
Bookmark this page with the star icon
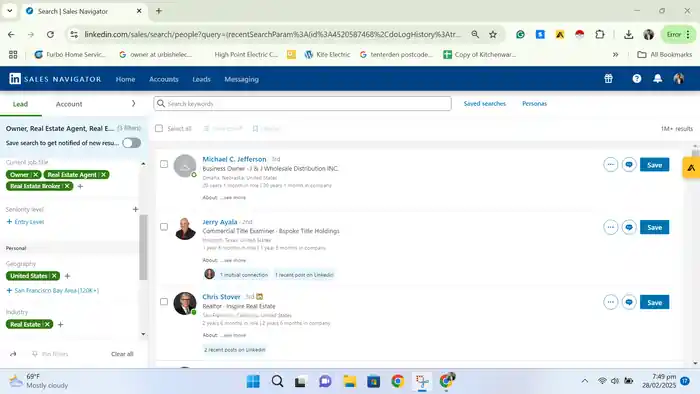493,34
